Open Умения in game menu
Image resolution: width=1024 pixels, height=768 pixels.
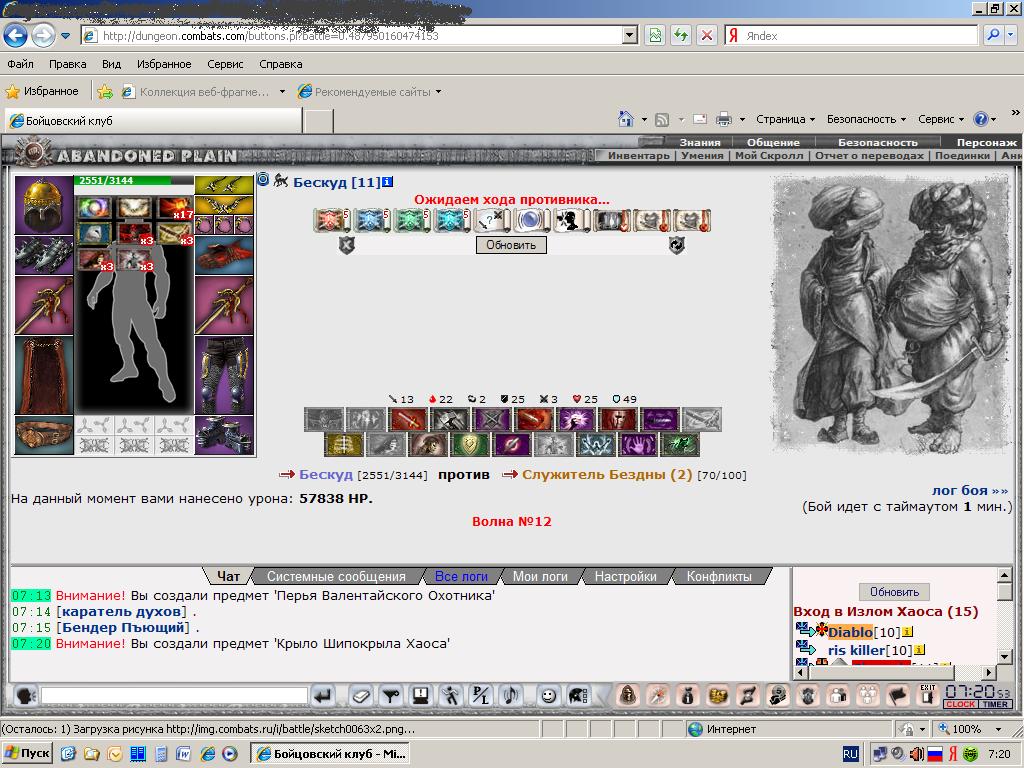[703, 155]
